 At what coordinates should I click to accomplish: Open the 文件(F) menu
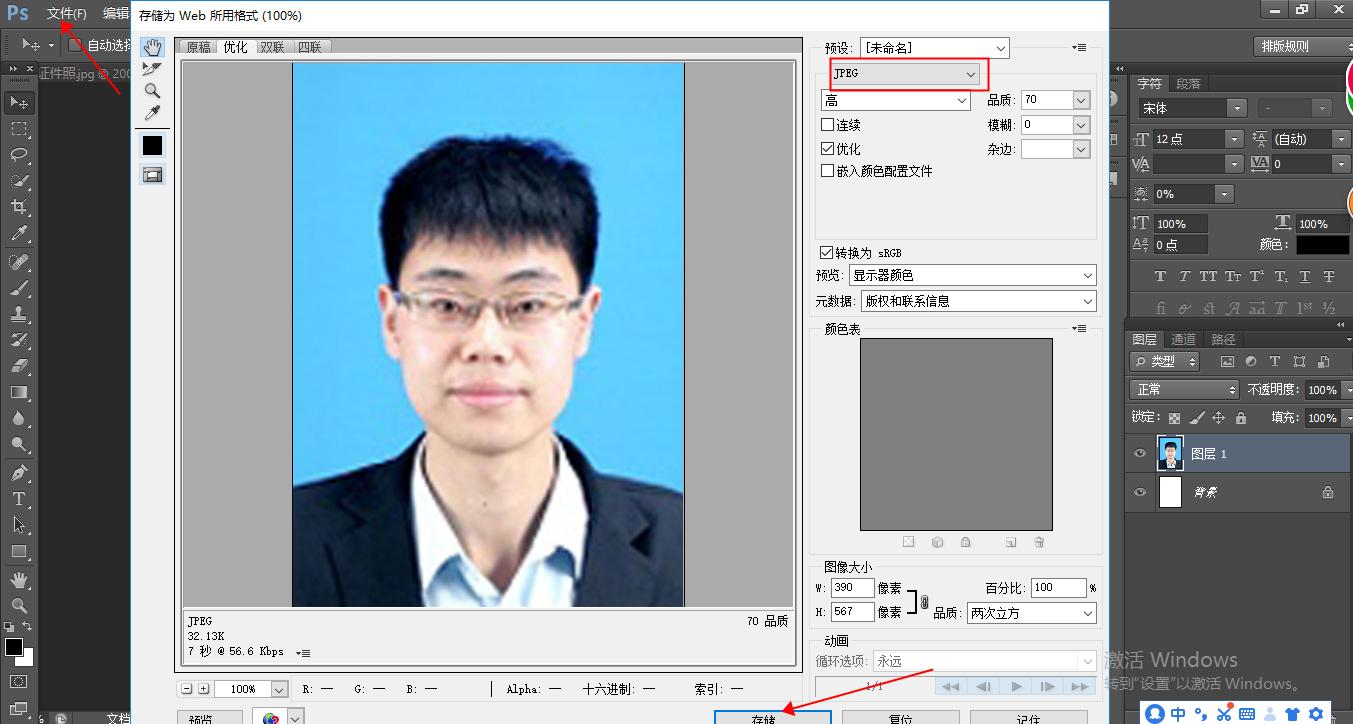66,13
